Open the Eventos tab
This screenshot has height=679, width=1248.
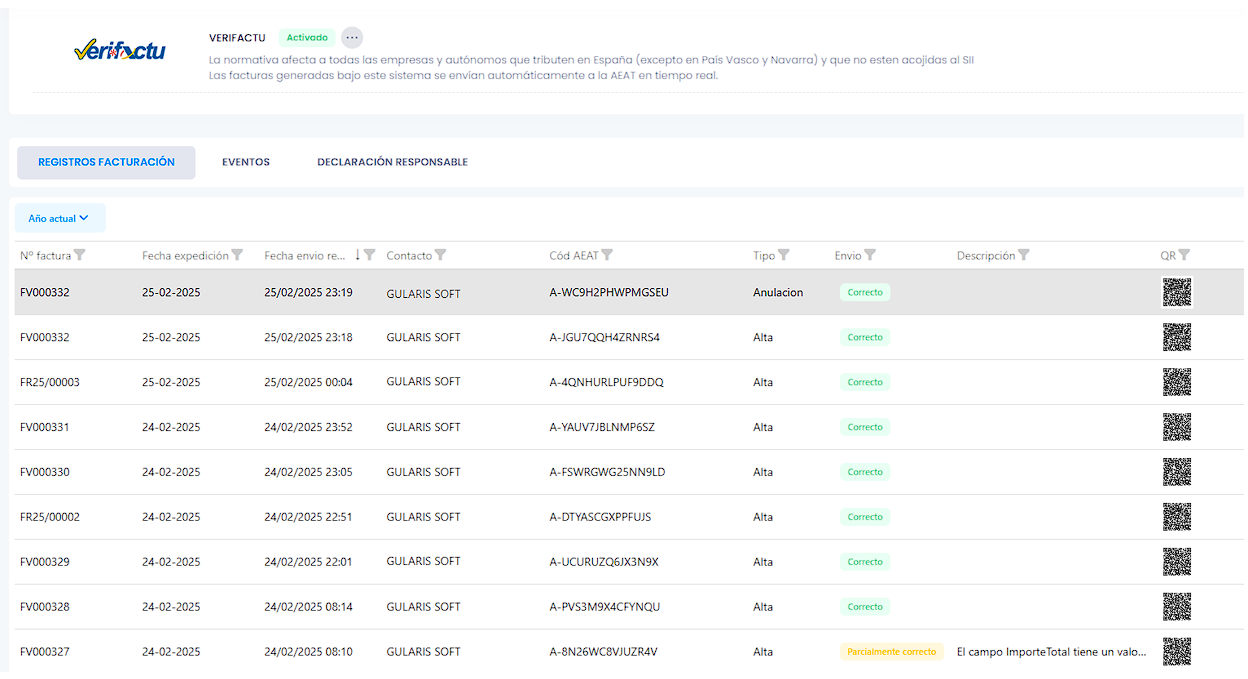pyautogui.click(x=246, y=162)
